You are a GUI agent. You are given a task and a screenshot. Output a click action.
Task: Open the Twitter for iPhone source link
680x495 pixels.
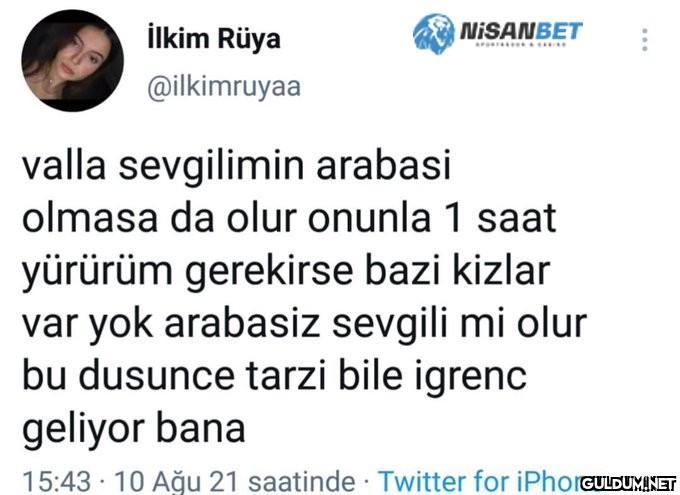(x=479, y=481)
